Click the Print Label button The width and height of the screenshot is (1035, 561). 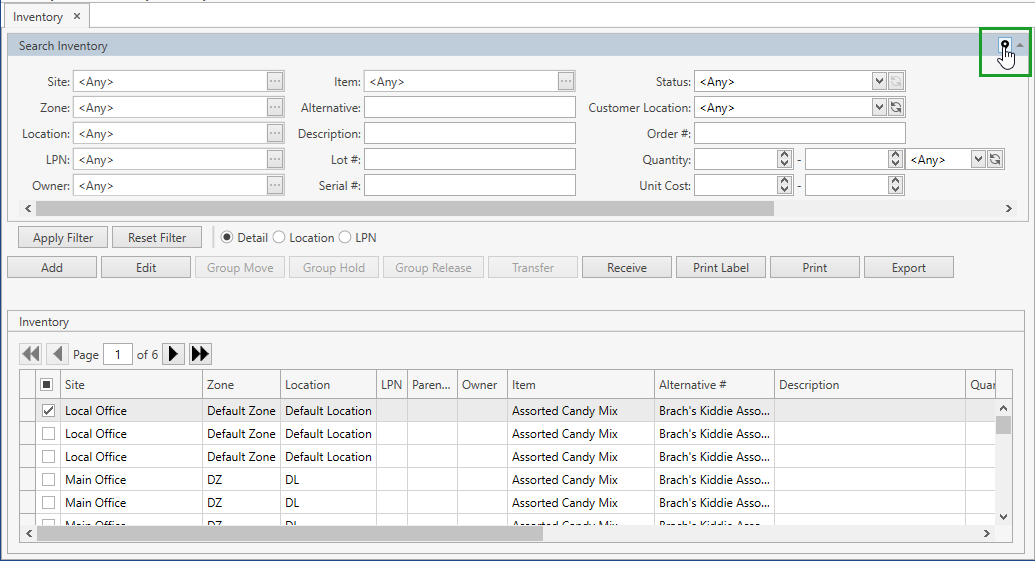[720, 268]
